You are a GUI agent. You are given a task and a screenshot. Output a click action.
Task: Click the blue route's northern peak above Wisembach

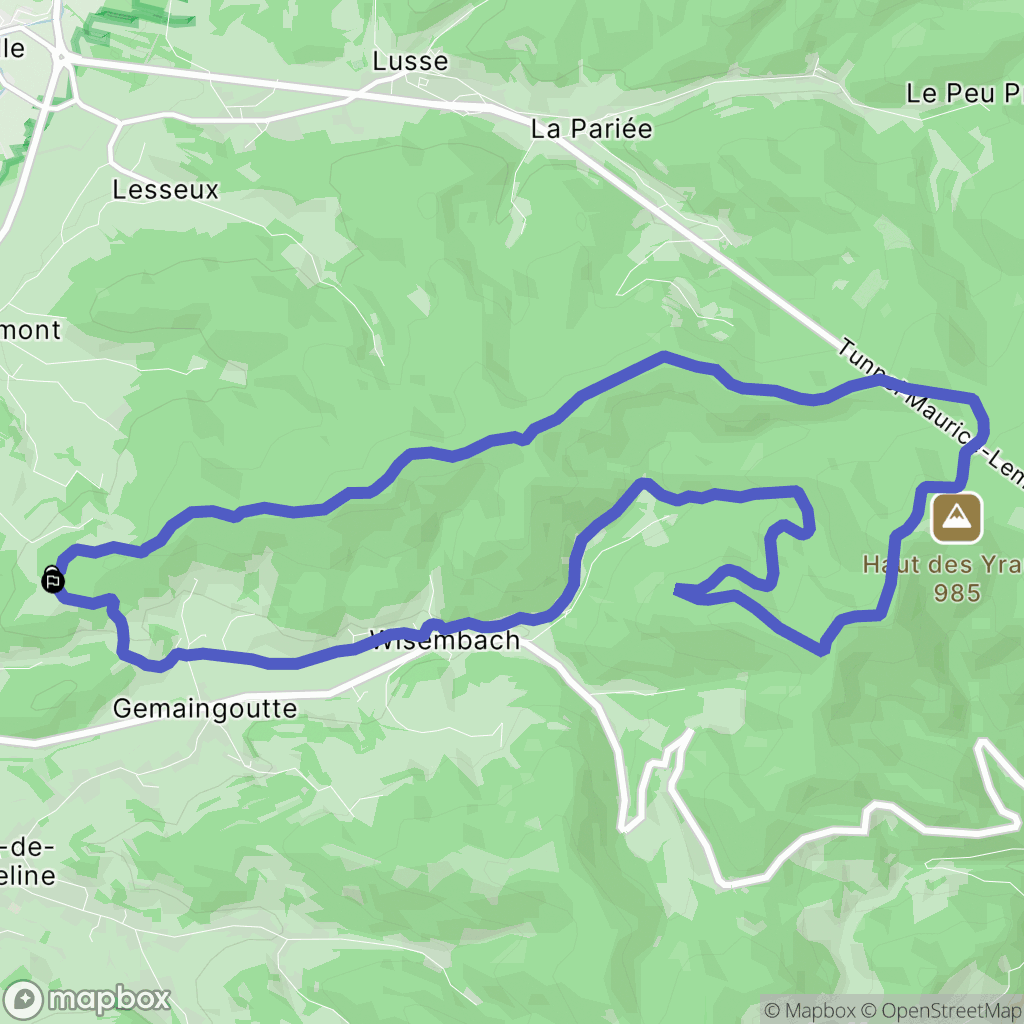click(x=664, y=356)
